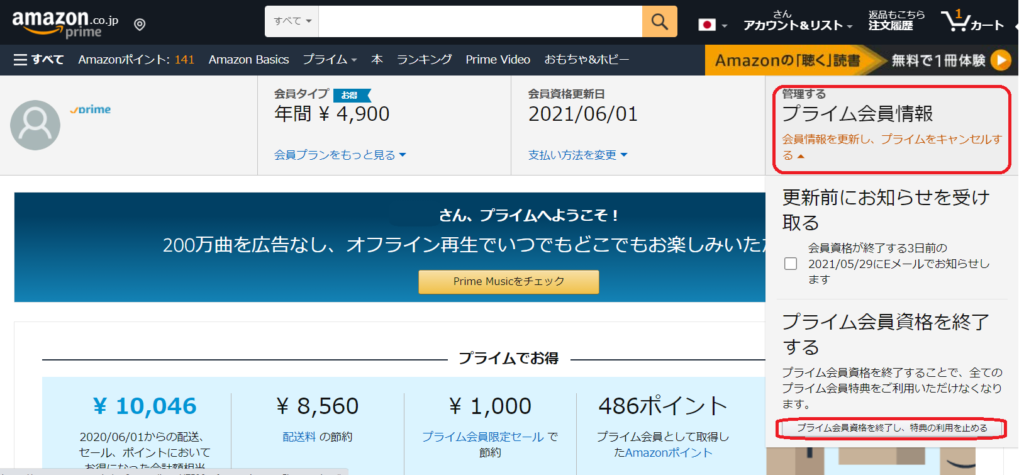Click the ¥ 1,000 amount
The image size is (1024, 475).
click(490, 406)
